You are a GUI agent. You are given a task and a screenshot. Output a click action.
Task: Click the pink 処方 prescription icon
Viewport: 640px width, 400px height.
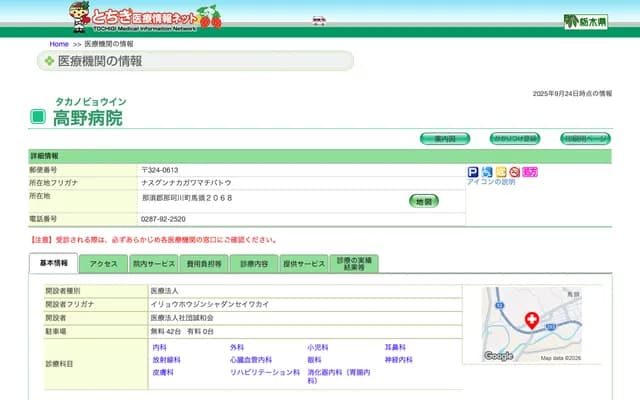coord(530,172)
